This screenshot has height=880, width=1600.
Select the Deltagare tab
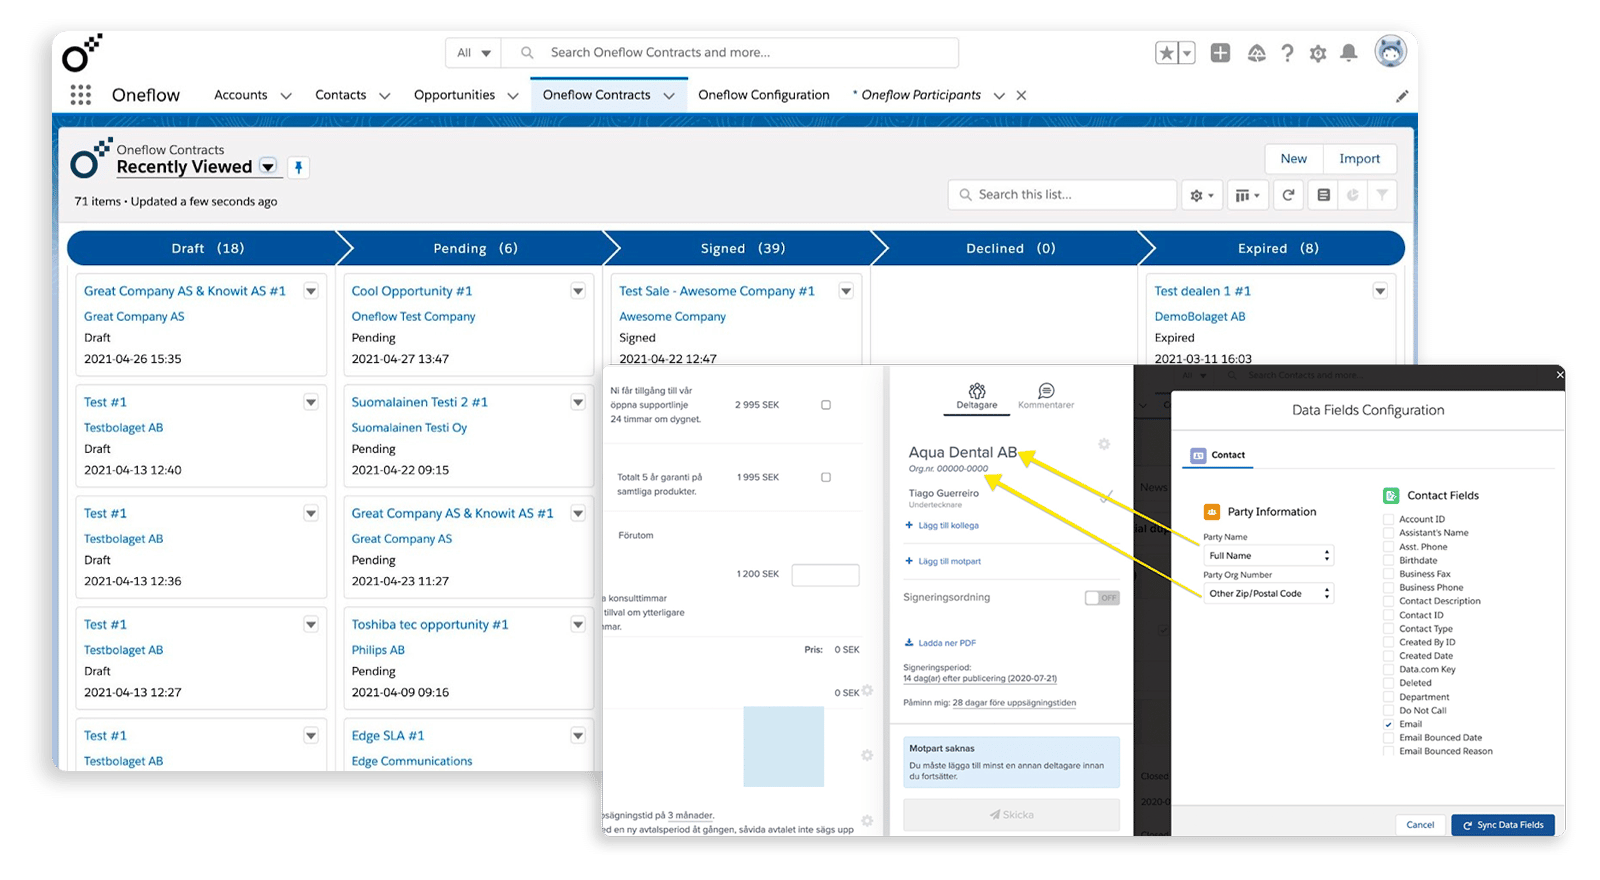pyautogui.click(x=977, y=396)
